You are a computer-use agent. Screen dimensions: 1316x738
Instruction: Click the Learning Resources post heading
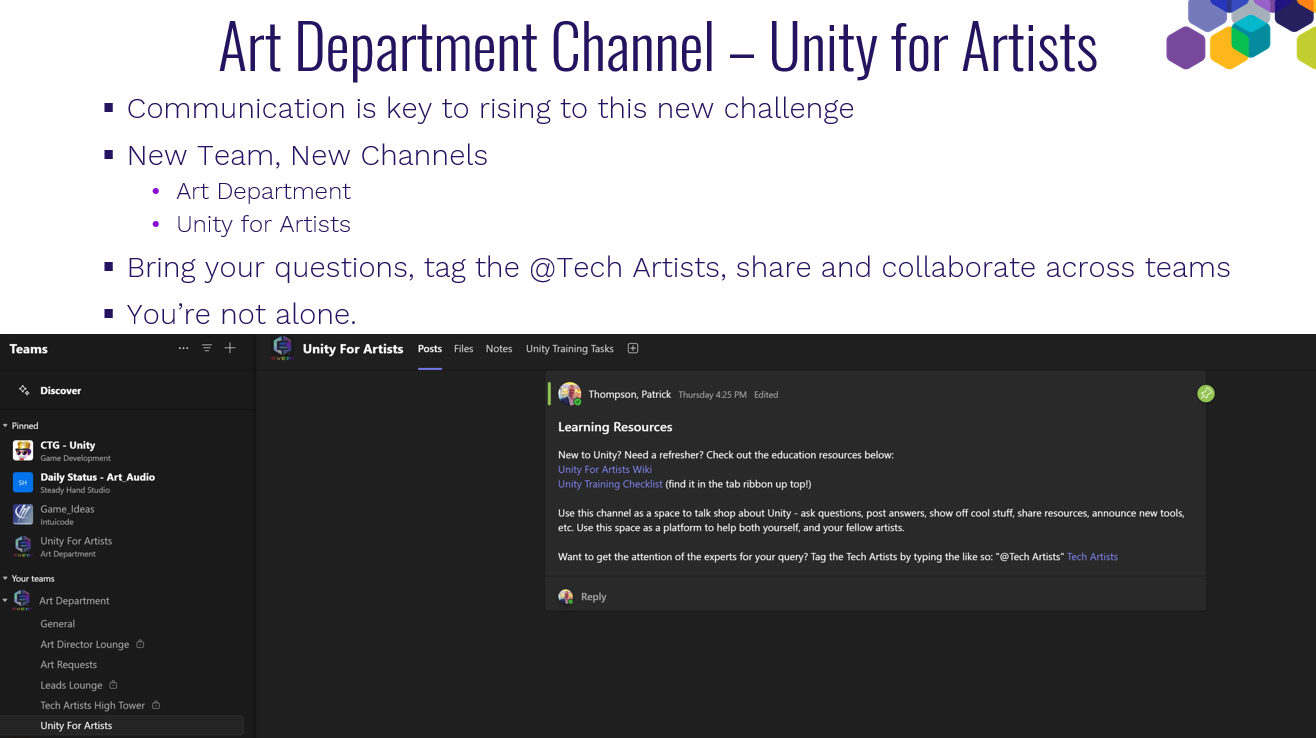[x=615, y=427]
